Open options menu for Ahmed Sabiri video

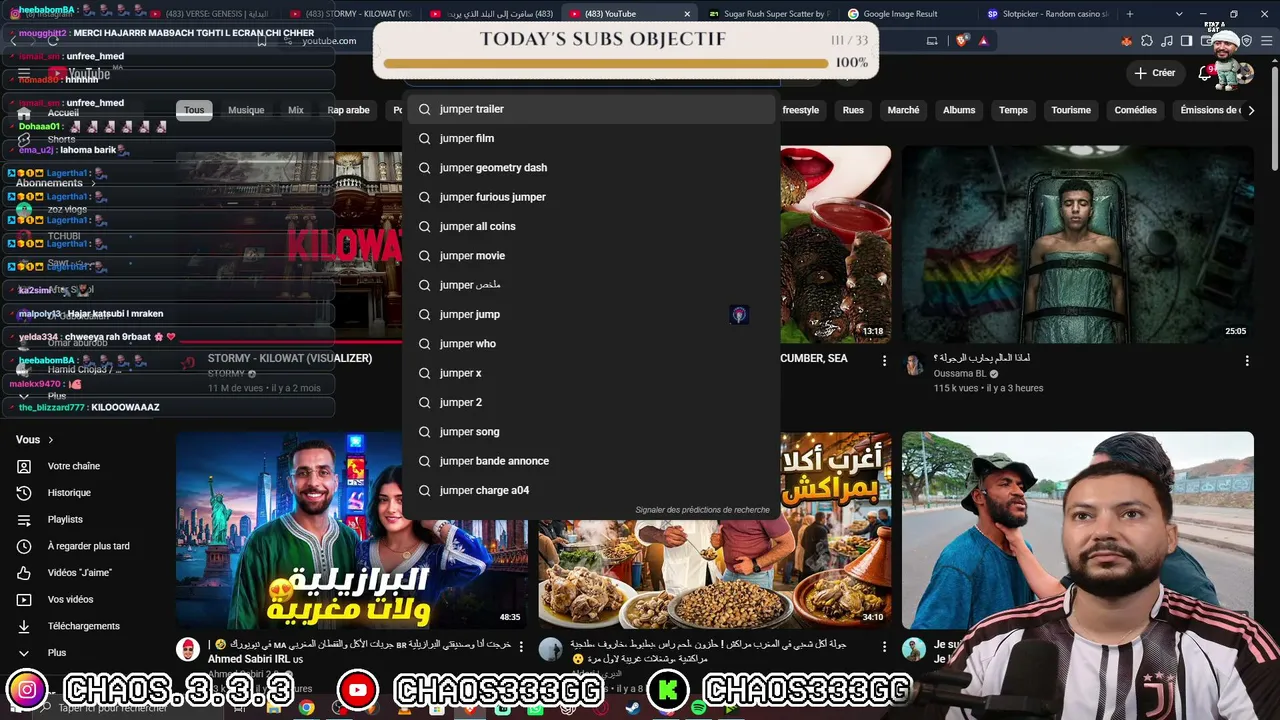point(523,647)
